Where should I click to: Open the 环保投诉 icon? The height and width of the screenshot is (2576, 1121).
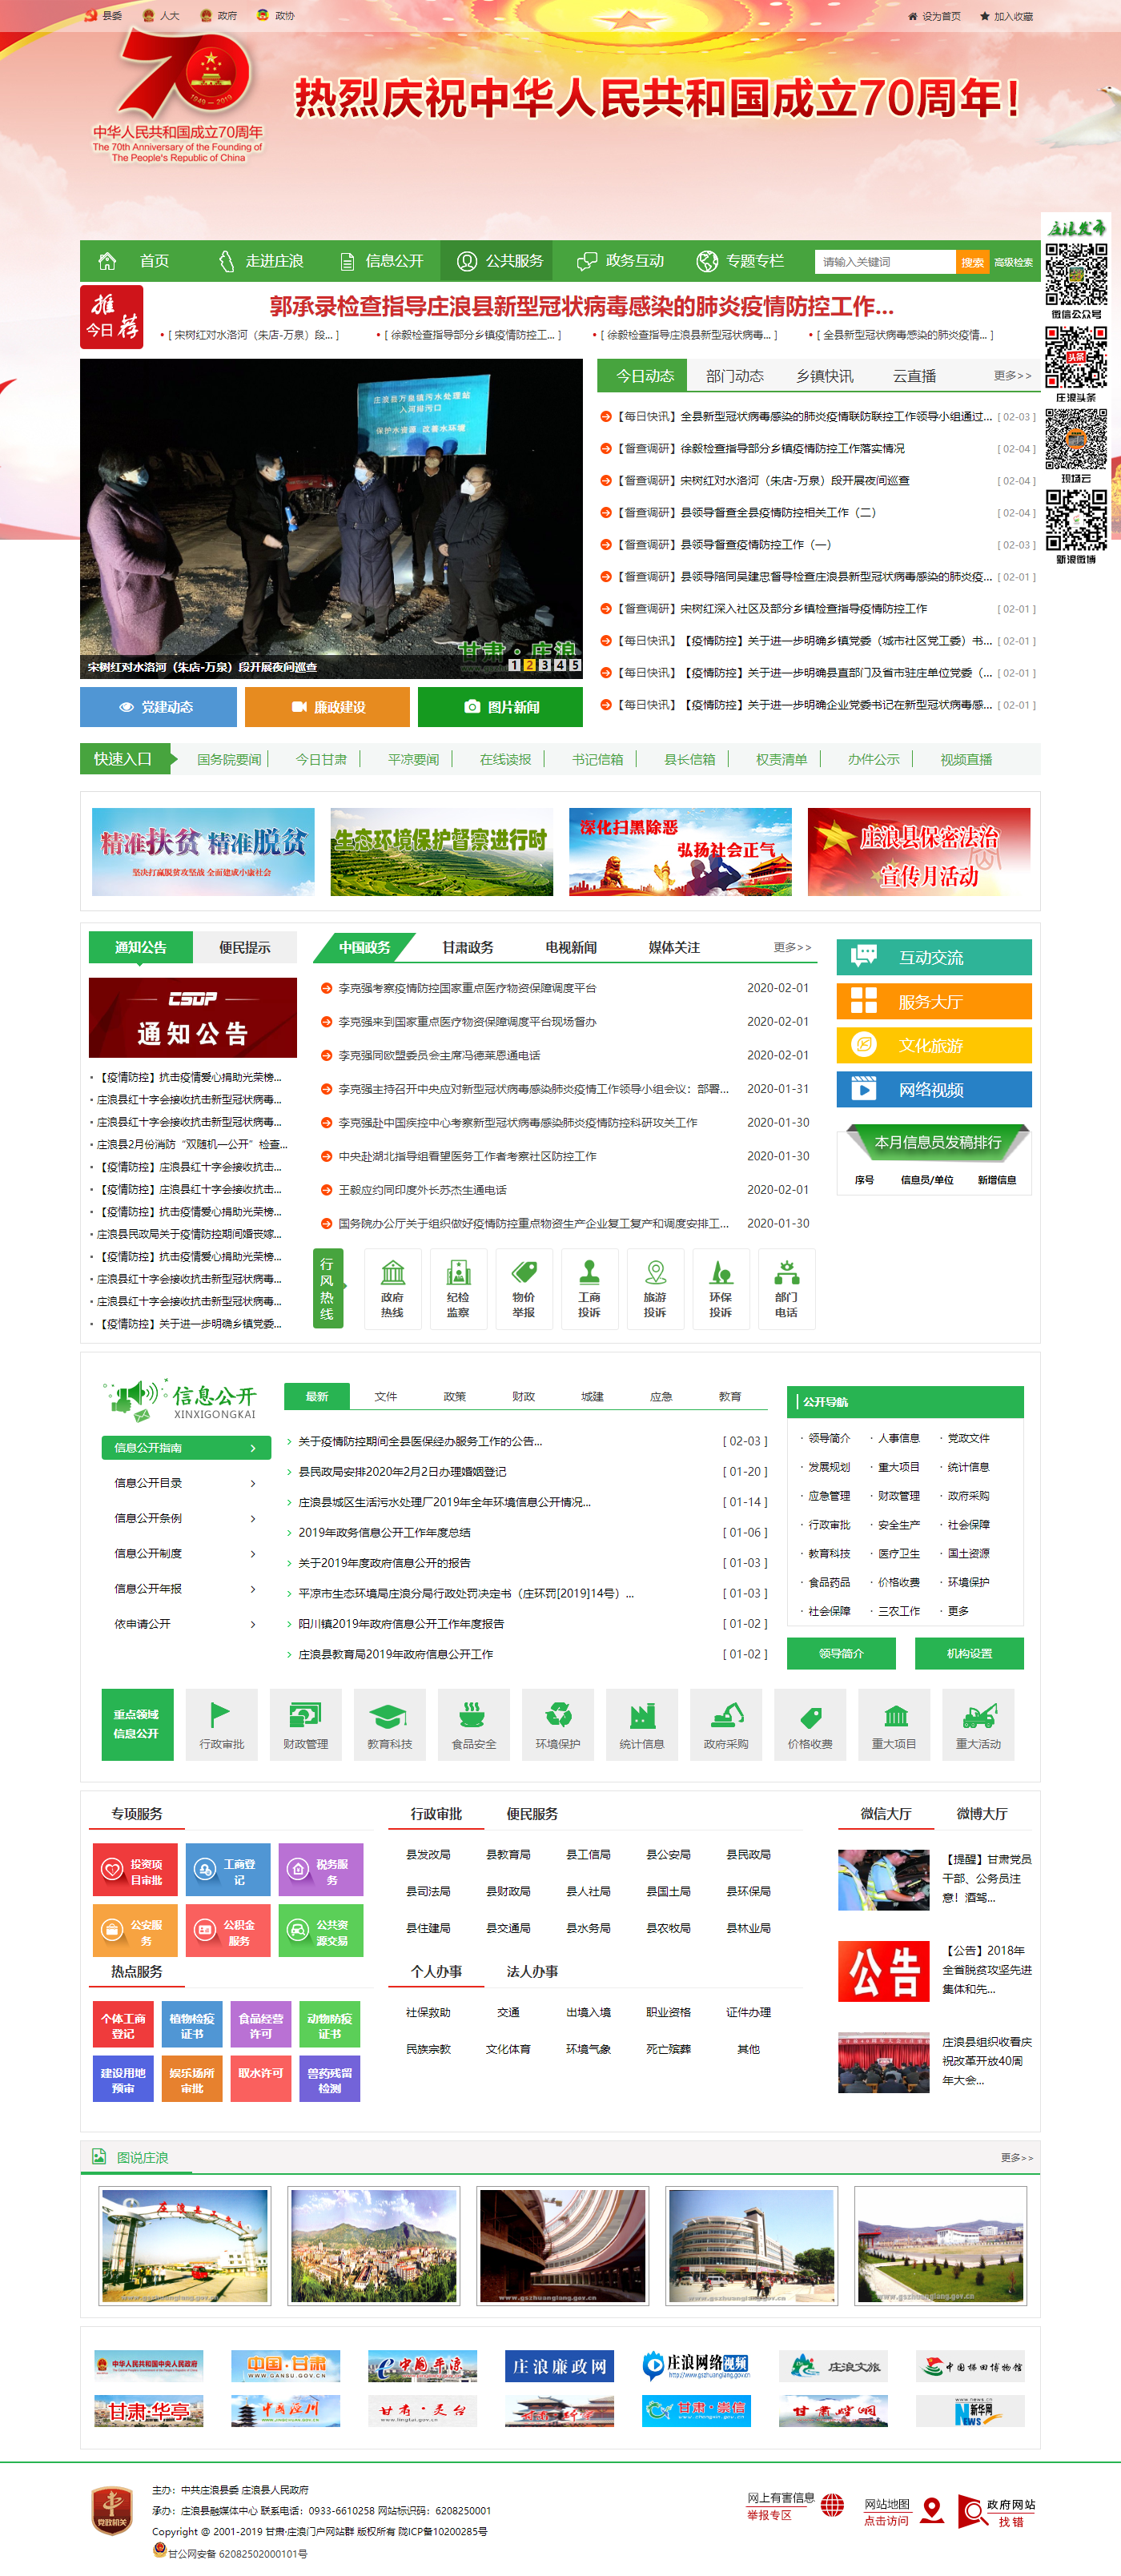point(720,1288)
